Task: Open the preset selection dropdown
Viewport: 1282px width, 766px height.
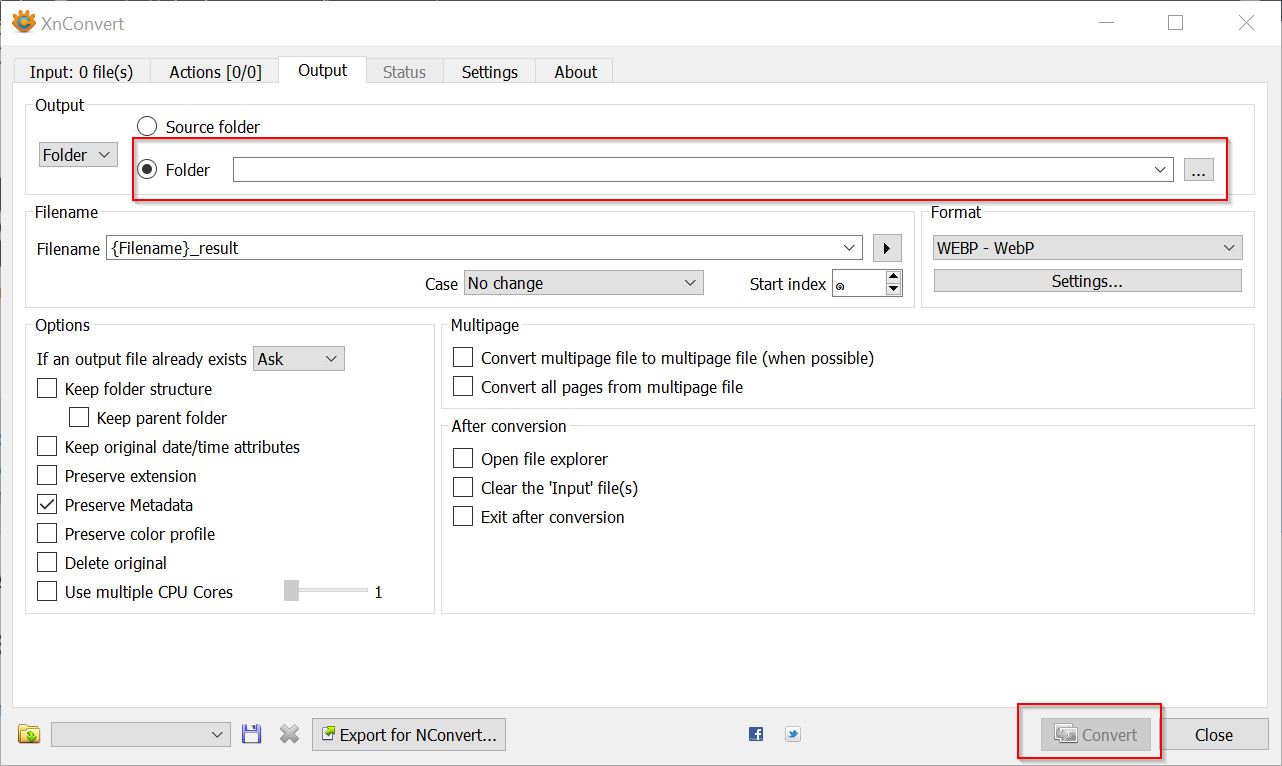Action: pyautogui.click(x=141, y=735)
